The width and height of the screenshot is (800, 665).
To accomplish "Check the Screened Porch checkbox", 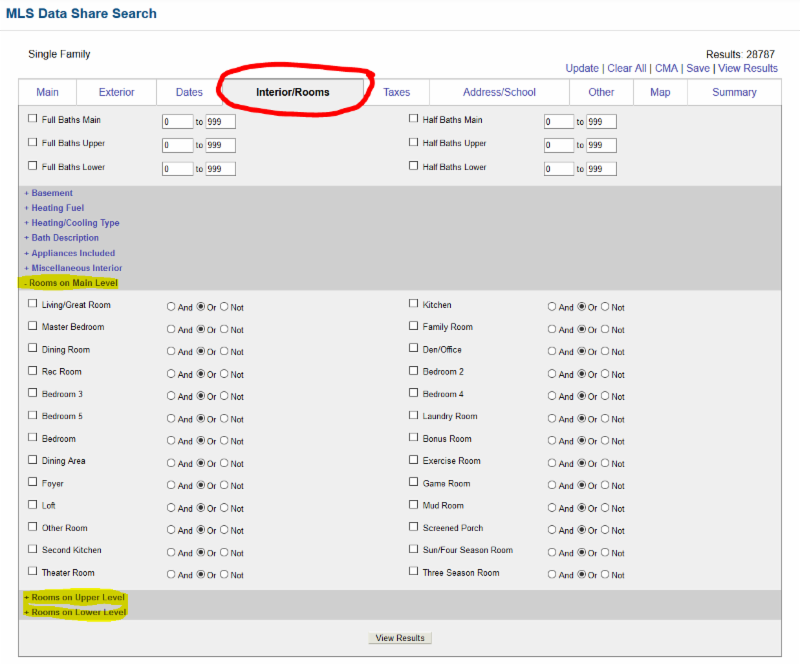I will click(414, 527).
